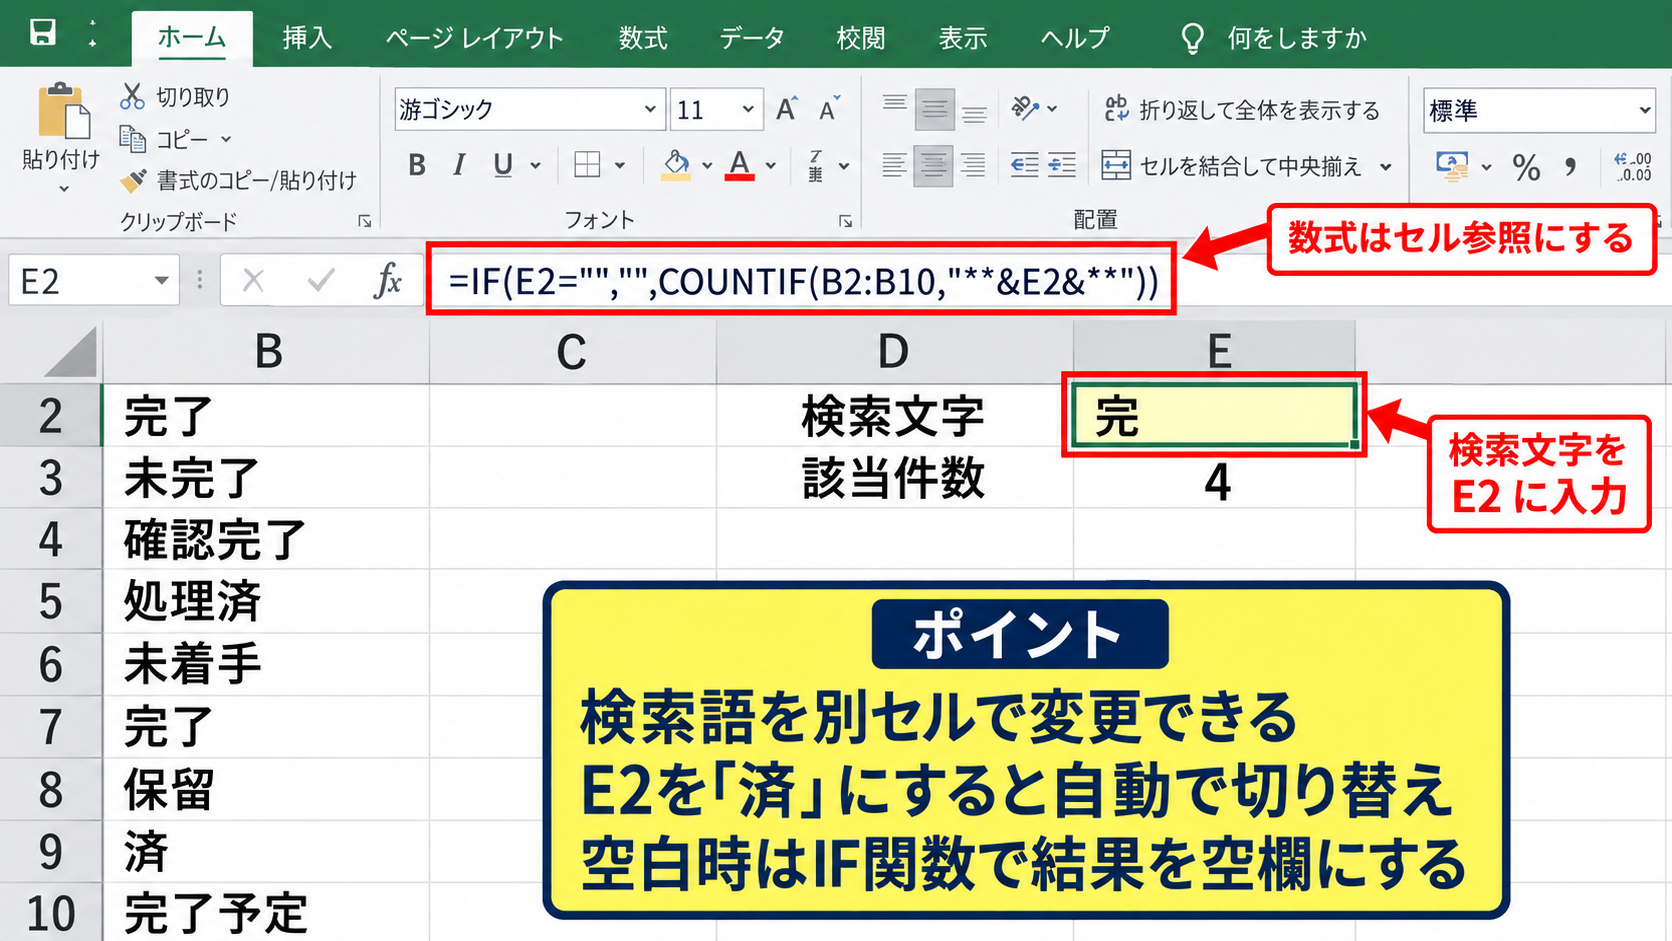Open the 標準 number format dropdown
The height and width of the screenshot is (941, 1672).
click(1645, 110)
